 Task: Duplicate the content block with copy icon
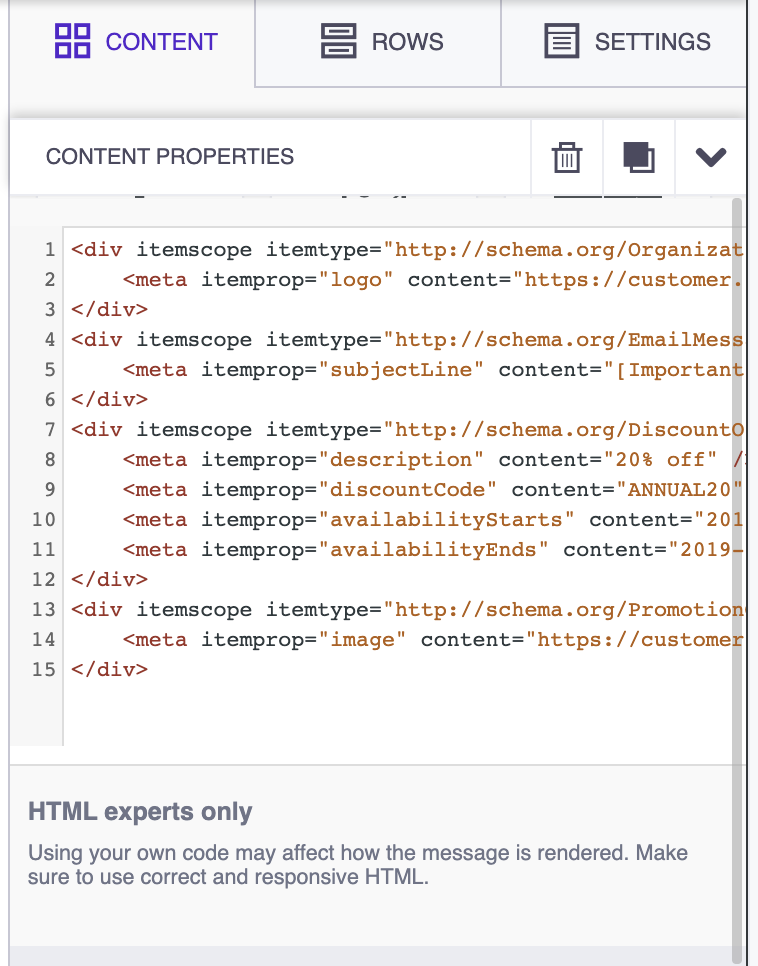point(638,157)
